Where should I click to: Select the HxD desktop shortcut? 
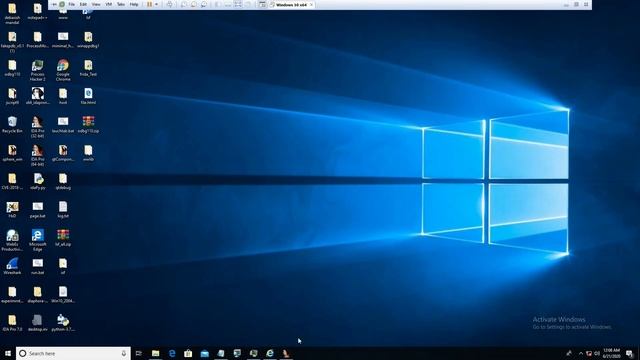(x=12, y=209)
